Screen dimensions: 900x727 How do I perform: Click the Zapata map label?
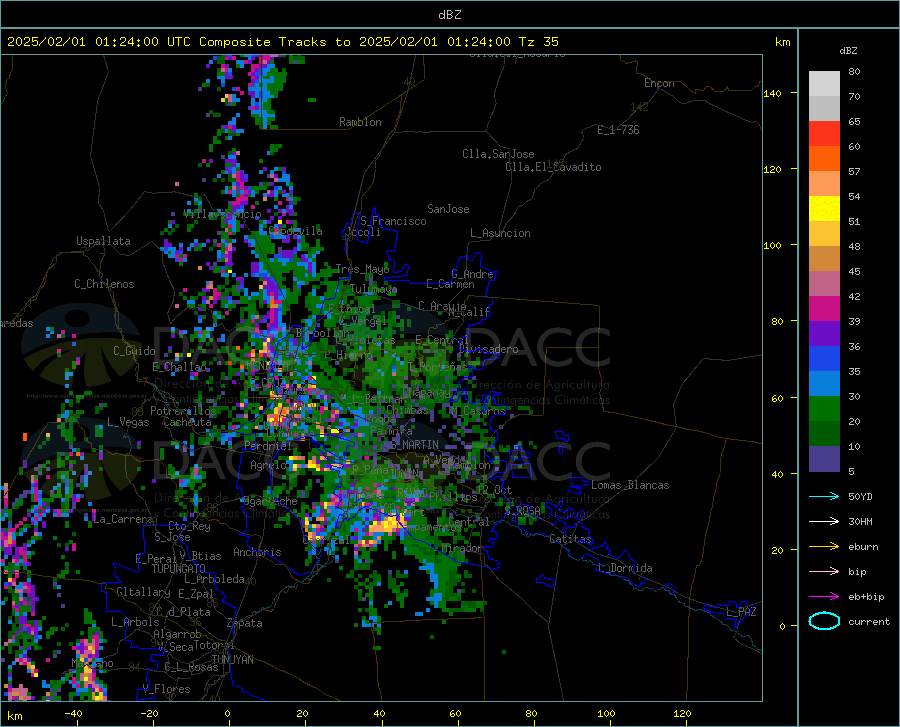pyautogui.click(x=245, y=623)
